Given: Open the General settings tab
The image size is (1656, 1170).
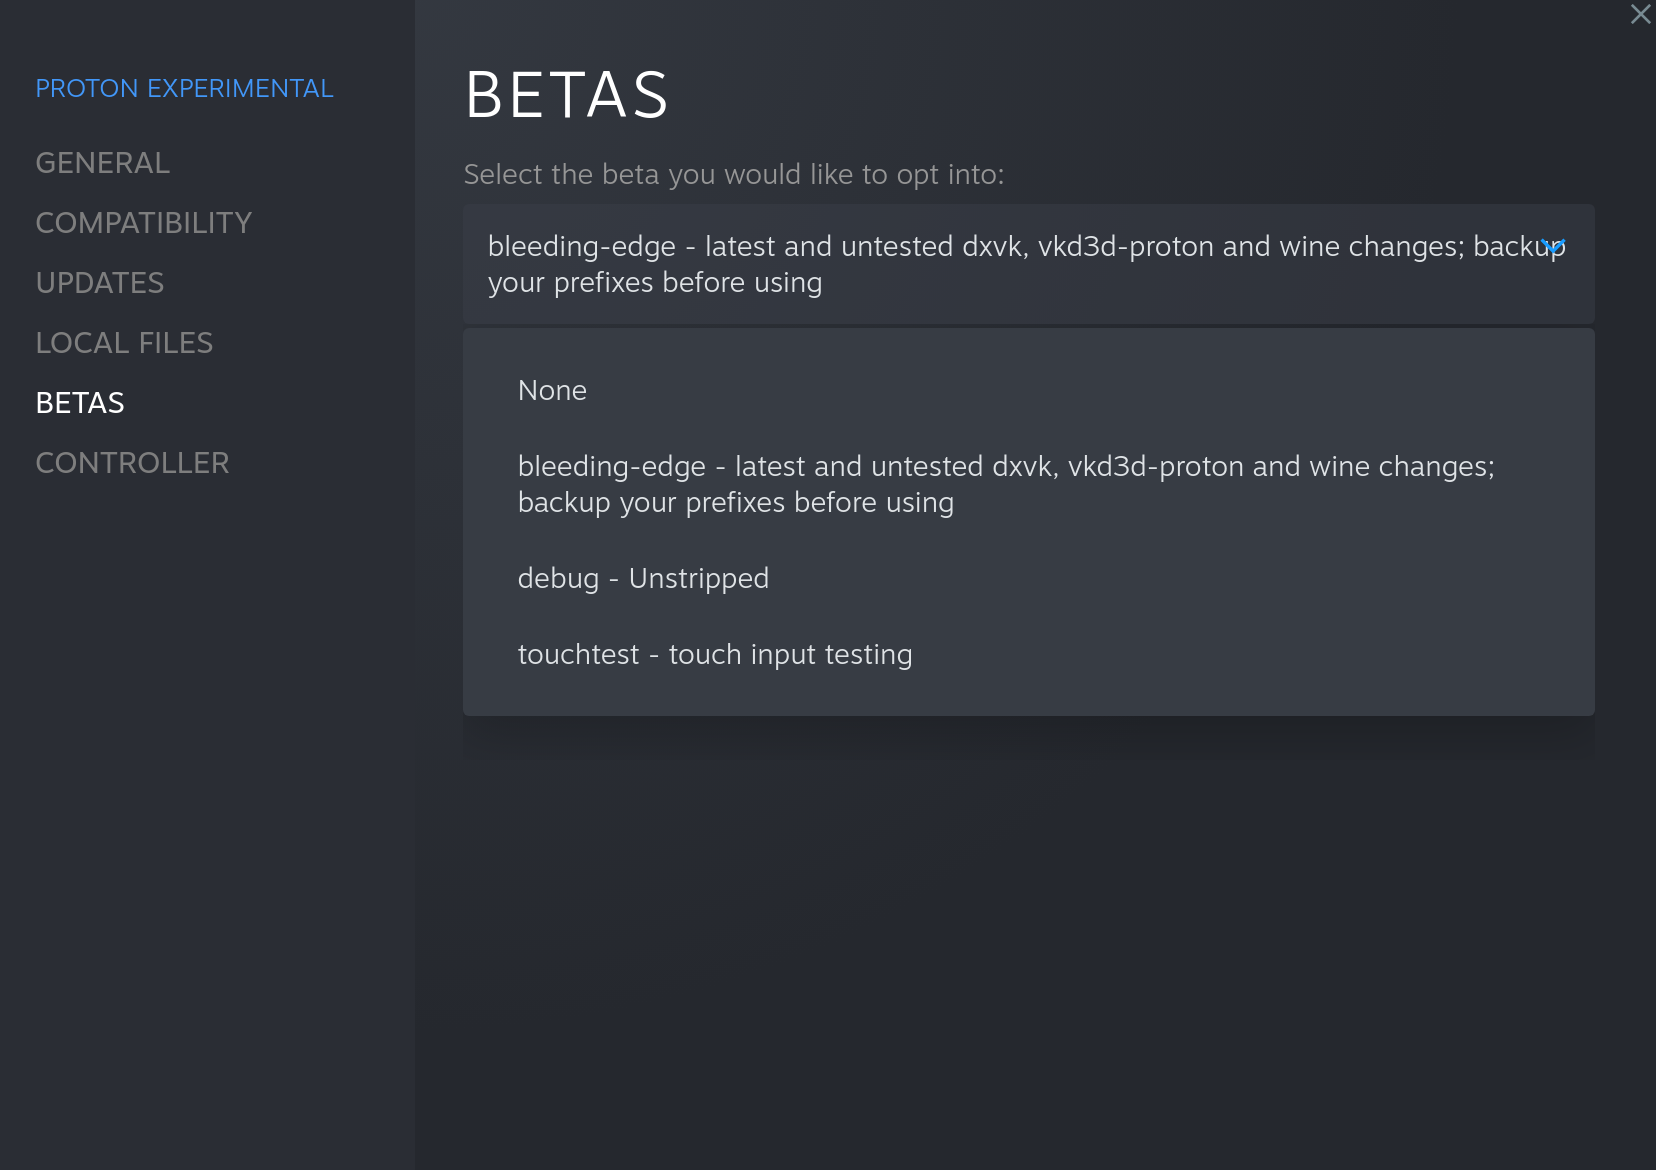Looking at the screenshot, I should click(x=103, y=163).
